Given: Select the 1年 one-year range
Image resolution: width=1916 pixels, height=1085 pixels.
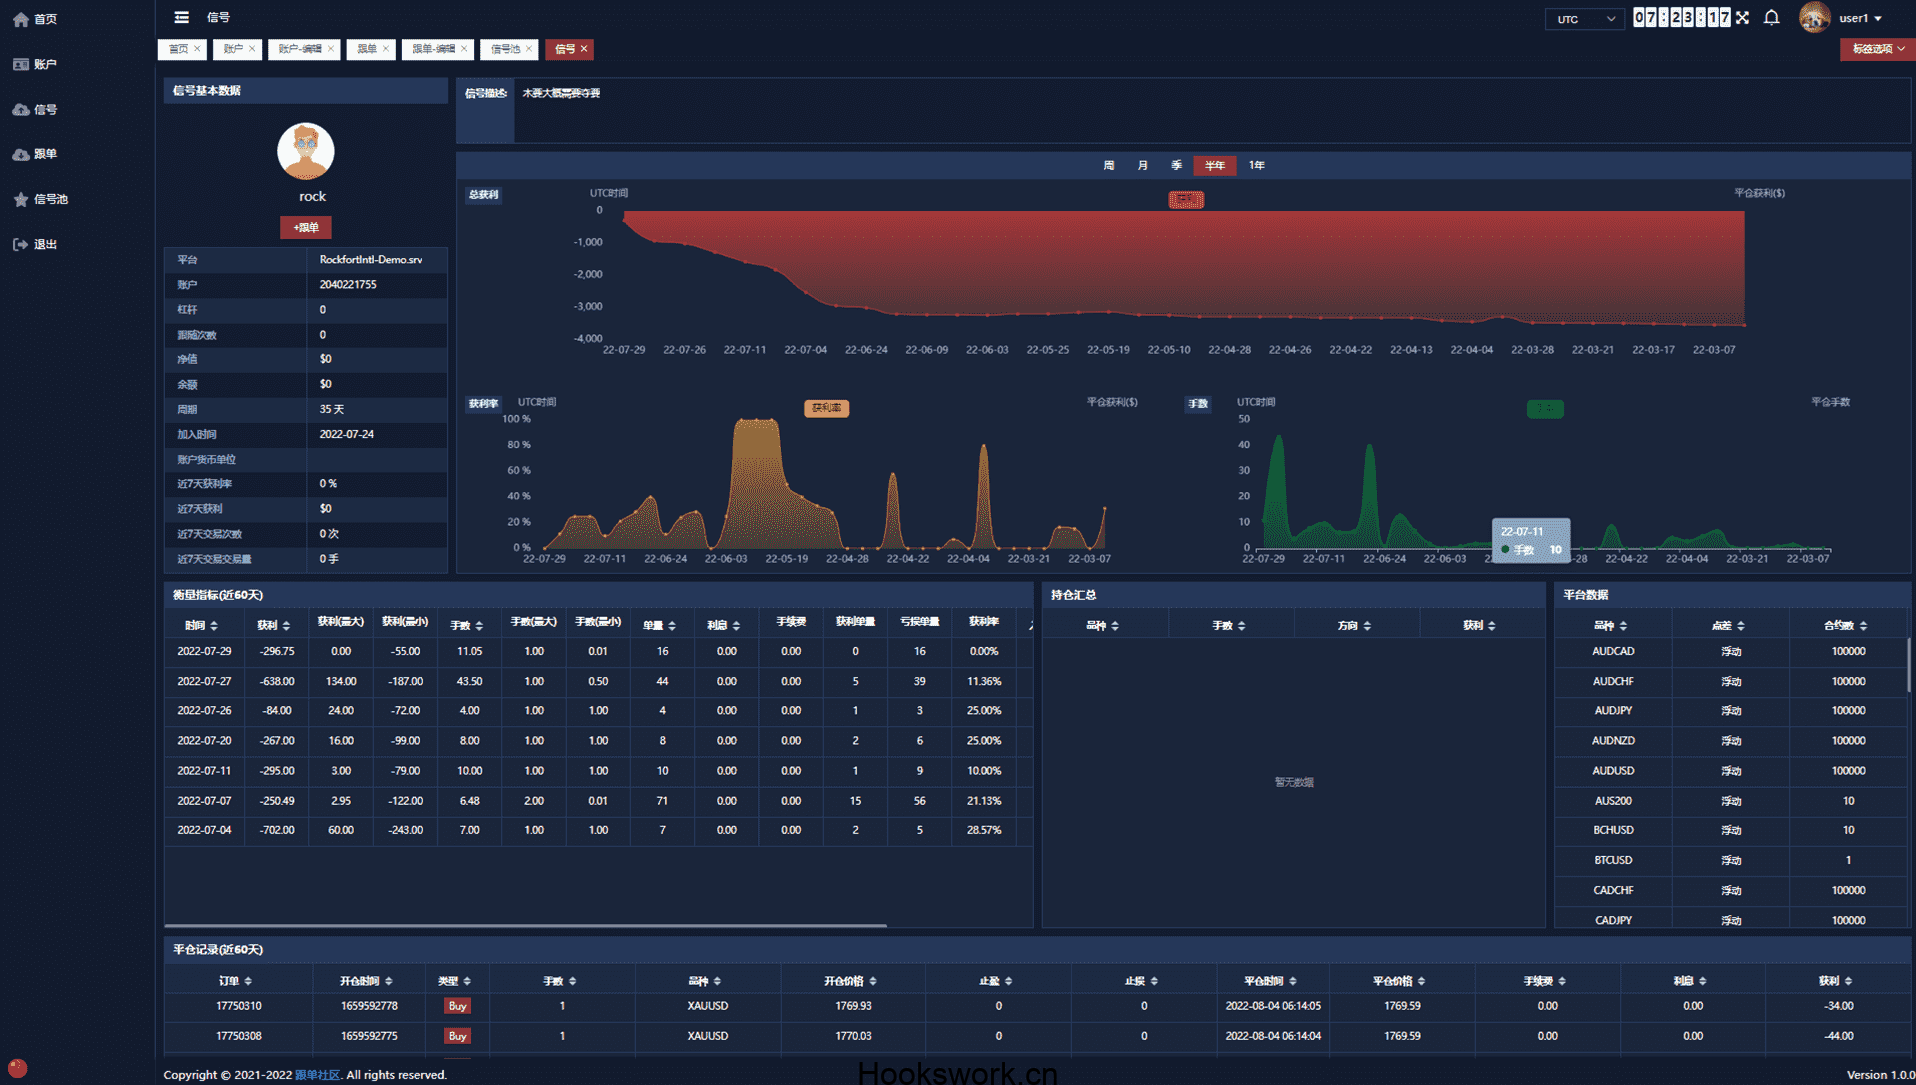Looking at the screenshot, I should pyautogui.click(x=1257, y=166).
